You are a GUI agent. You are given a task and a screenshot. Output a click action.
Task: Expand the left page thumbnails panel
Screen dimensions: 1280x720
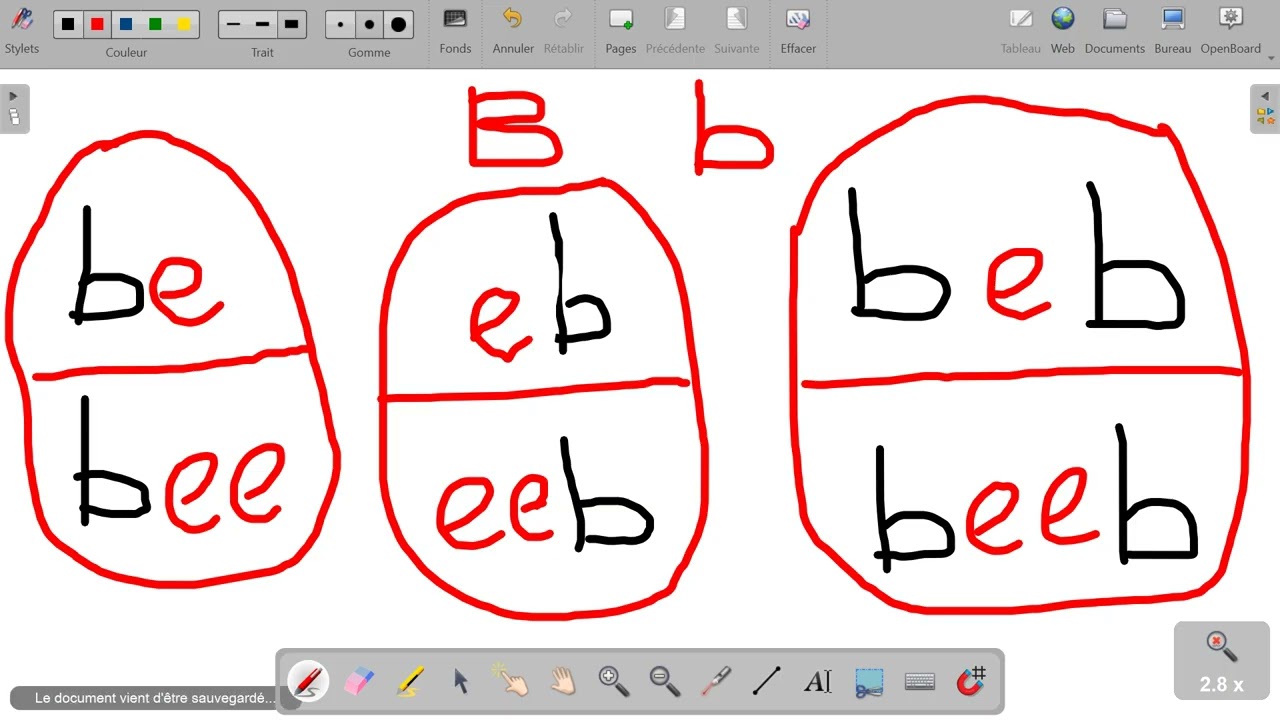14,96
